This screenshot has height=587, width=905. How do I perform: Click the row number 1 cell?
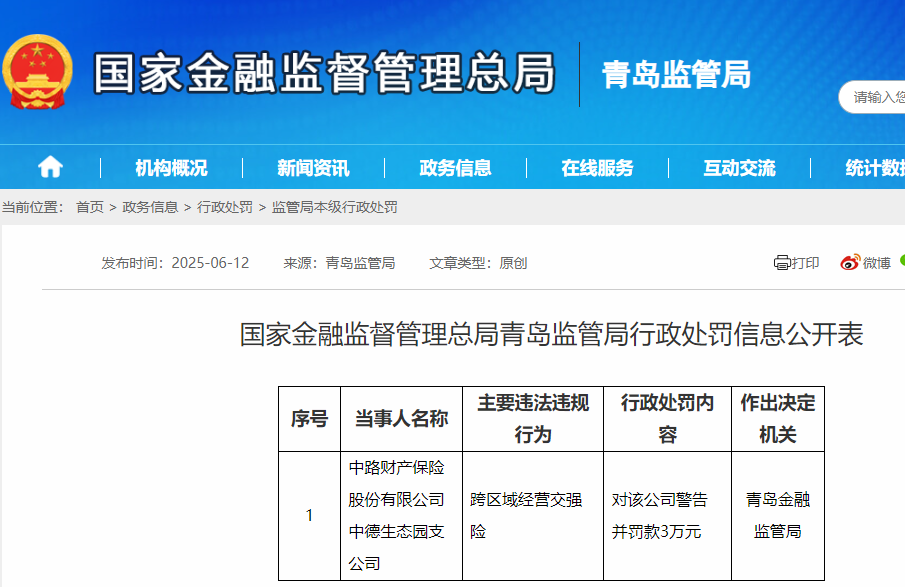coord(309,515)
